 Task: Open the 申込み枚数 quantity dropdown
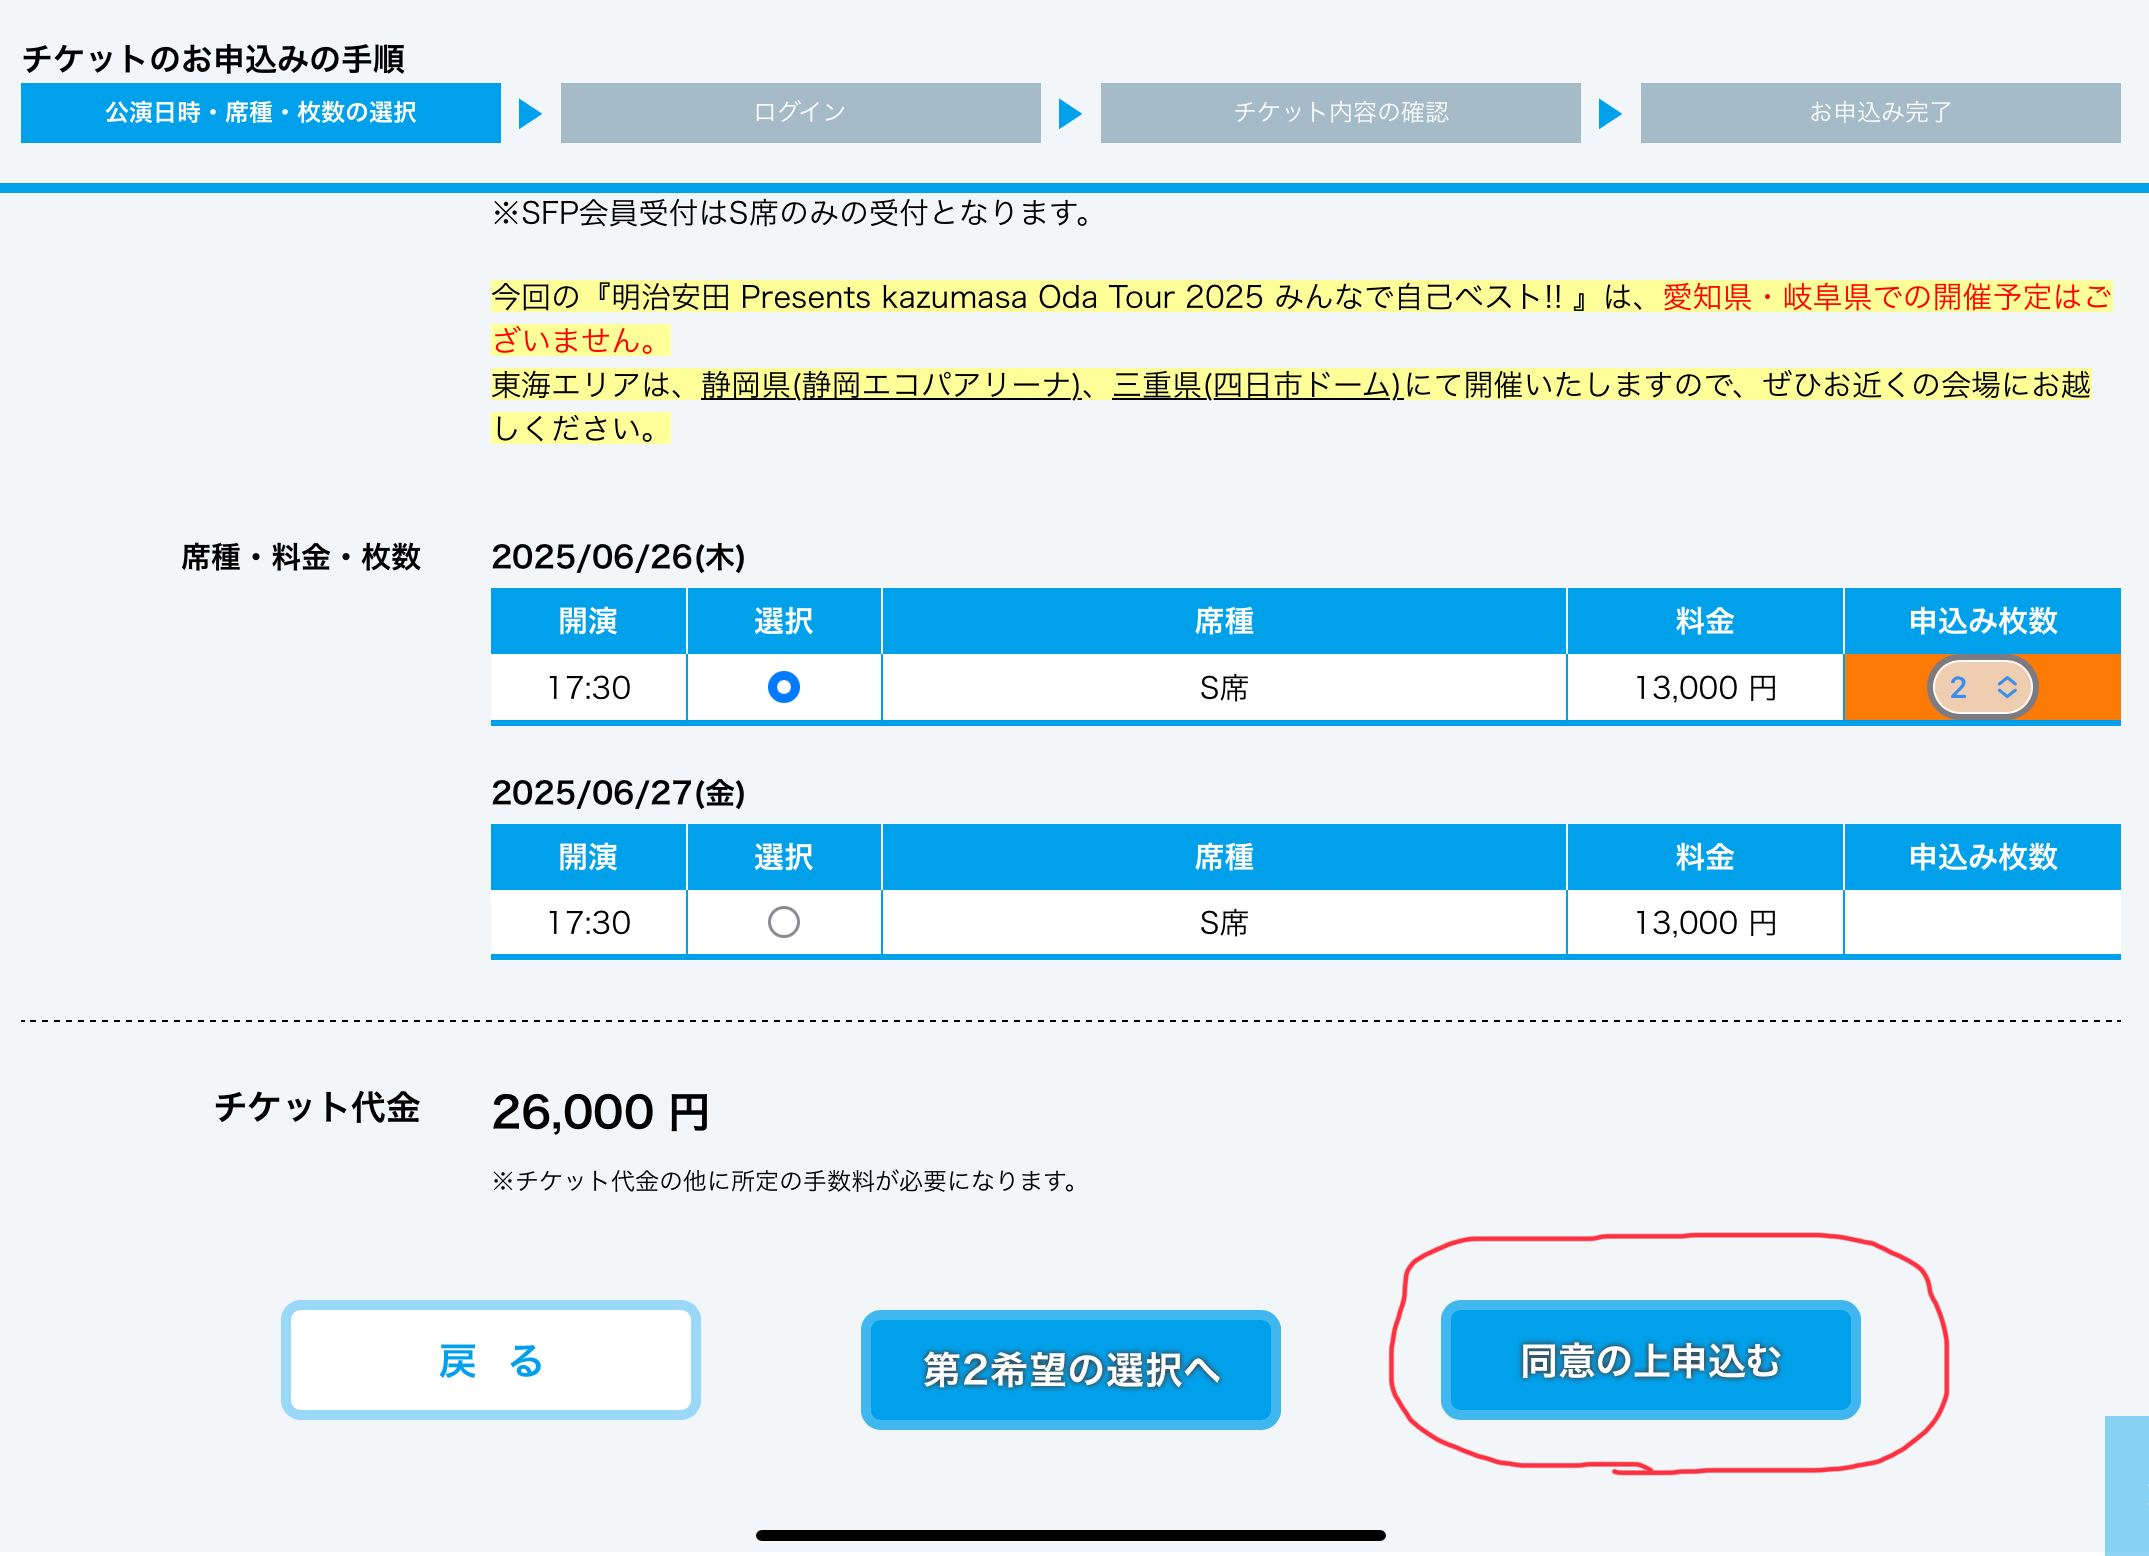pos(1973,687)
